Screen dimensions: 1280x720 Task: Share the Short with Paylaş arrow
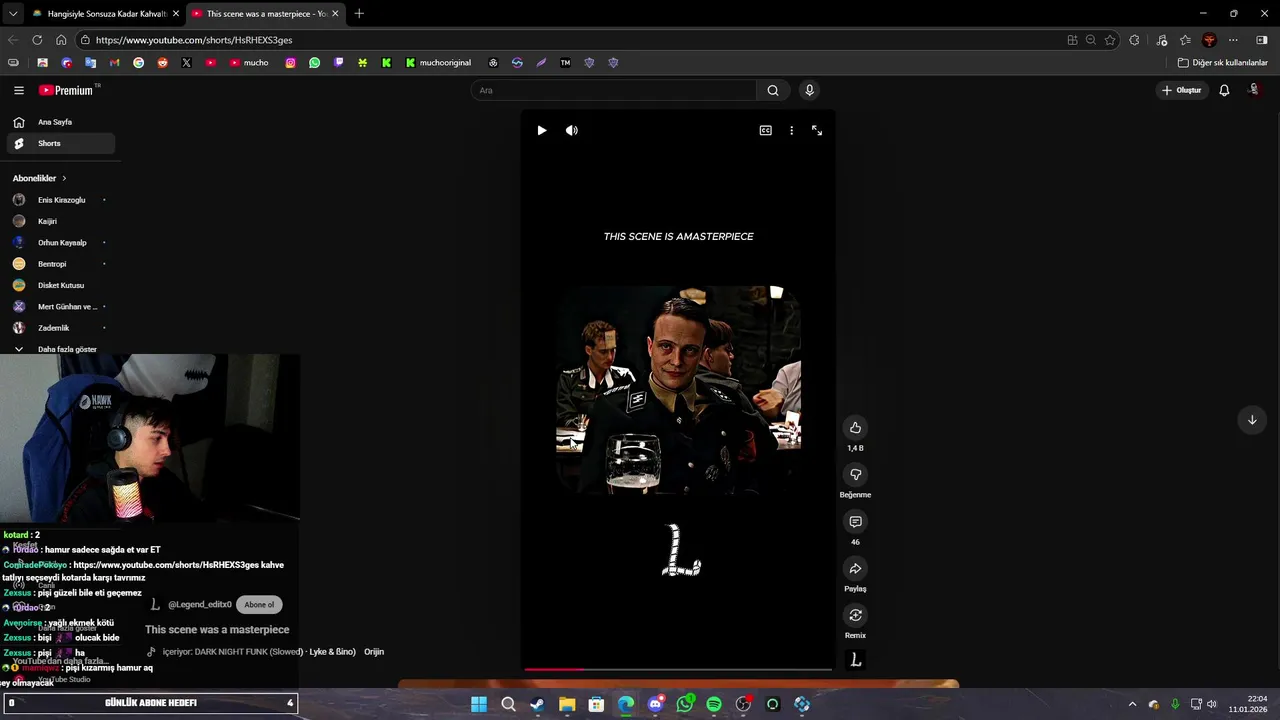point(855,568)
